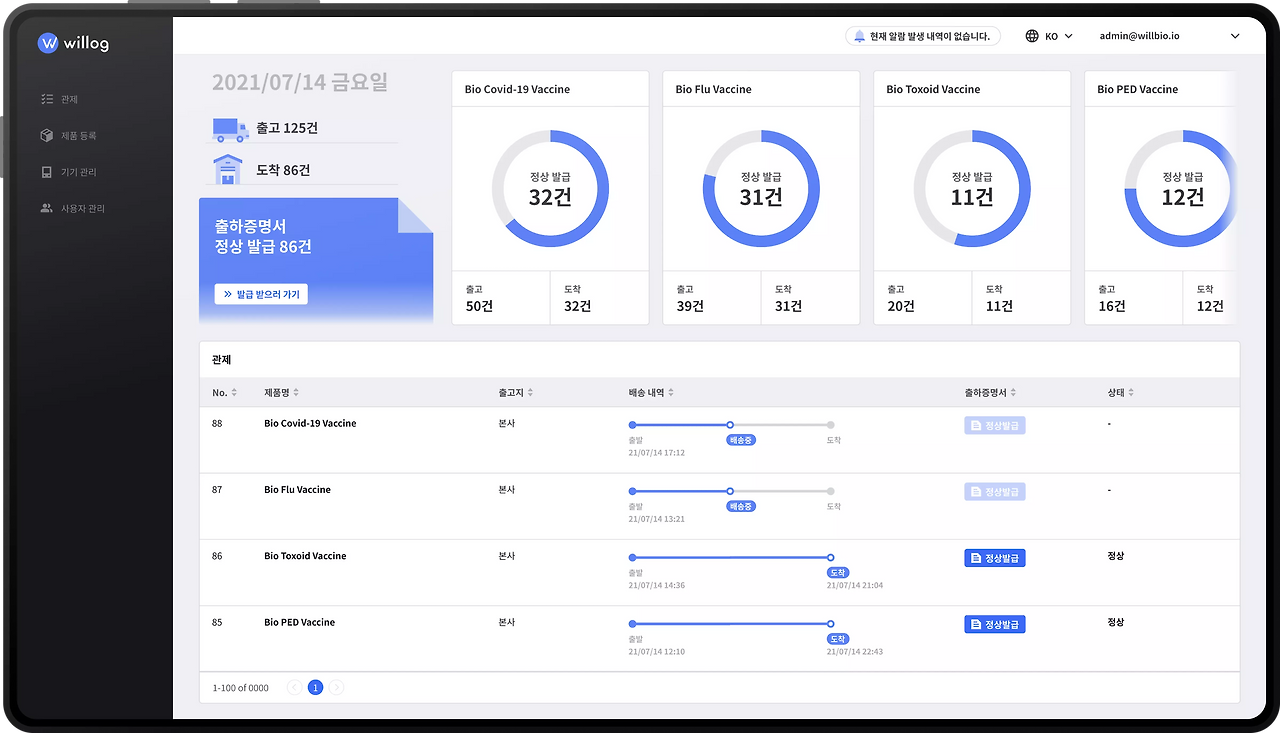Click the globe language icon
This screenshot has height=733, width=1280.
[1032, 36]
